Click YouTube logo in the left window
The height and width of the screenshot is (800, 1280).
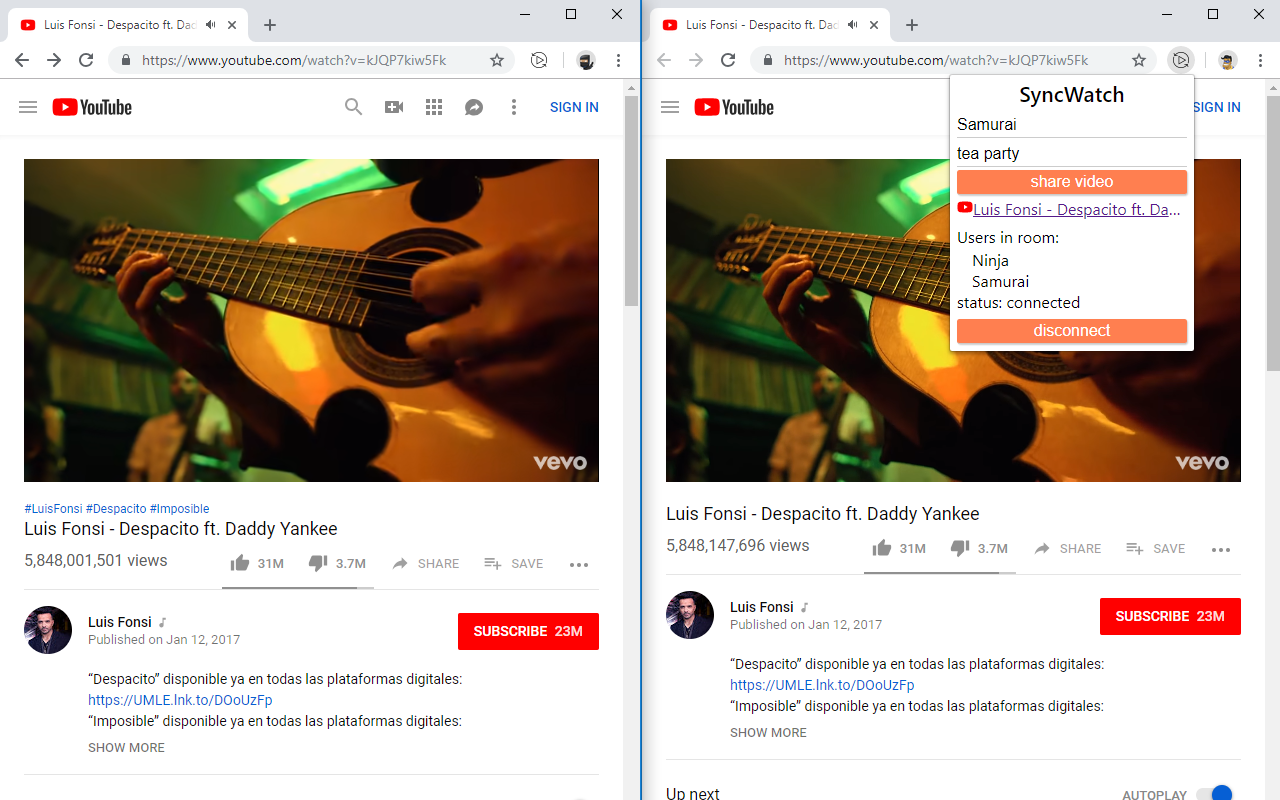(x=92, y=107)
